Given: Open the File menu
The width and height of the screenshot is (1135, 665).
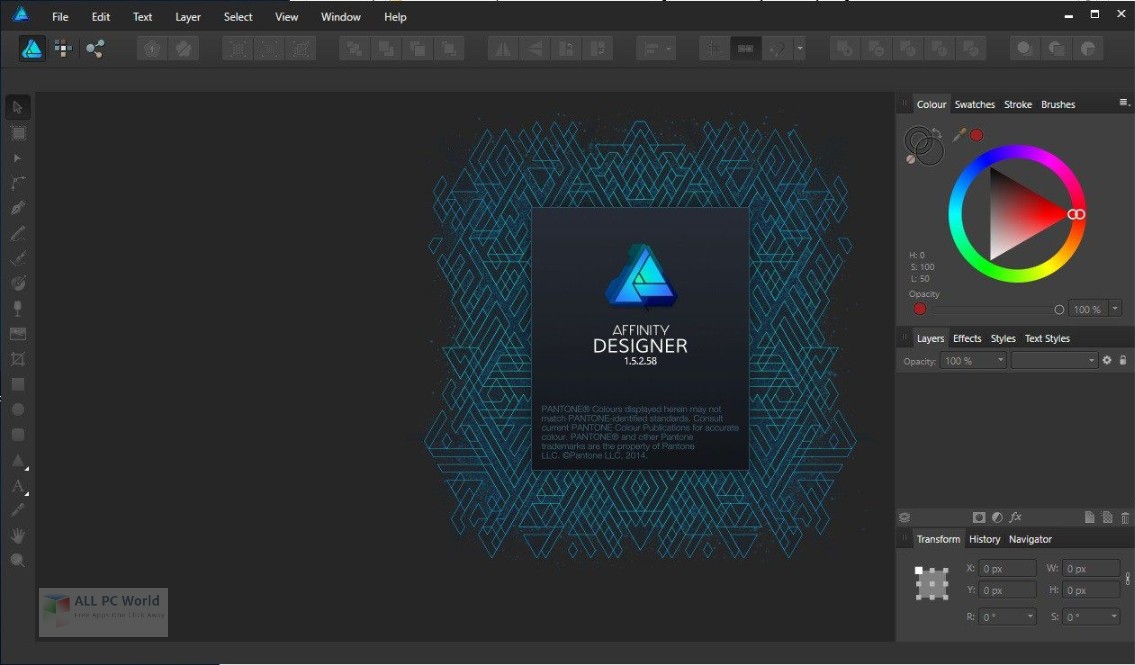Looking at the screenshot, I should 60,17.
